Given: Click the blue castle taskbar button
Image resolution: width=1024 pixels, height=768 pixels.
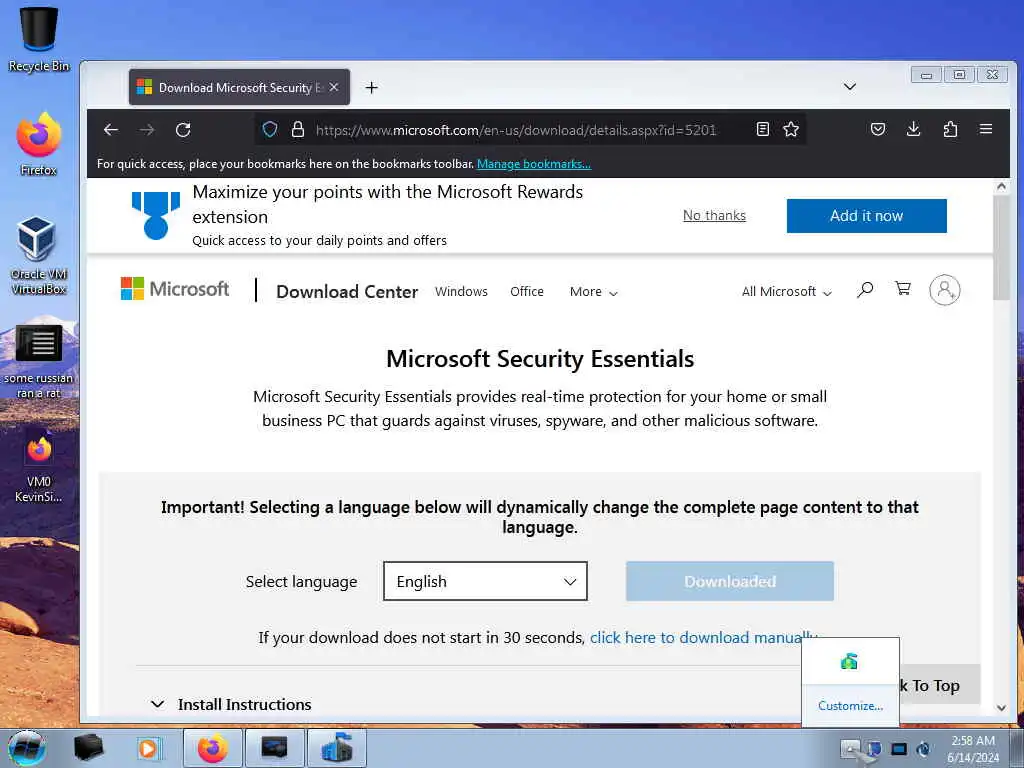Looking at the screenshot, I should 336,748.
